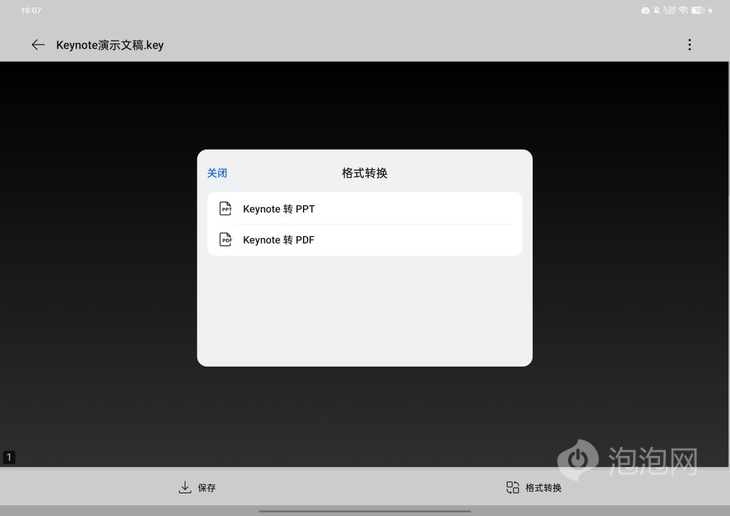This screenshot has height=516, width=730.
Task: Open the three-dot more options menu
Action: click(x=689, y=45)
